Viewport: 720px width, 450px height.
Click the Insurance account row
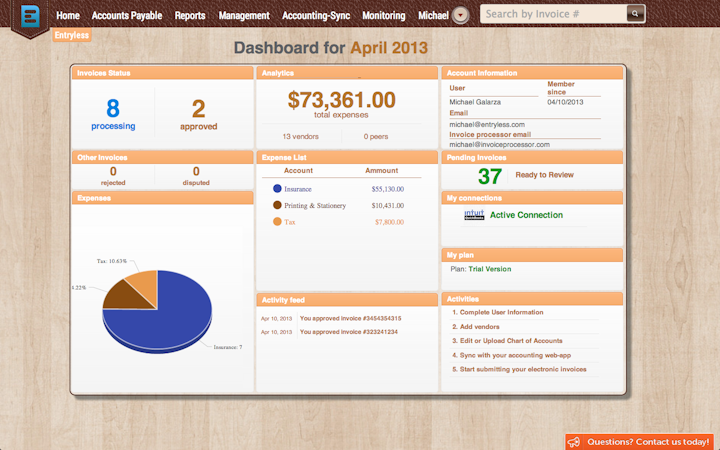point(298,189)
